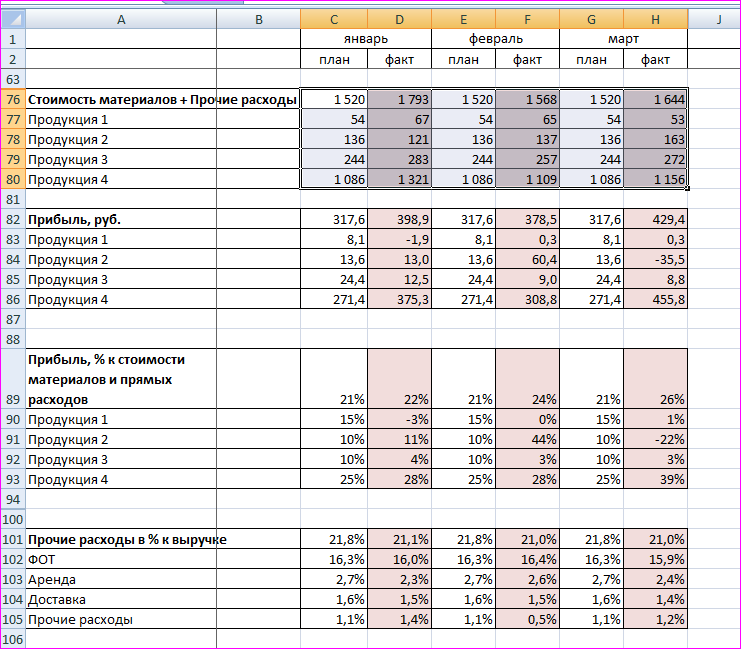741x649 pixels.
Task: Click 'план' cell under январь
Action: click(x=334, y=60)
